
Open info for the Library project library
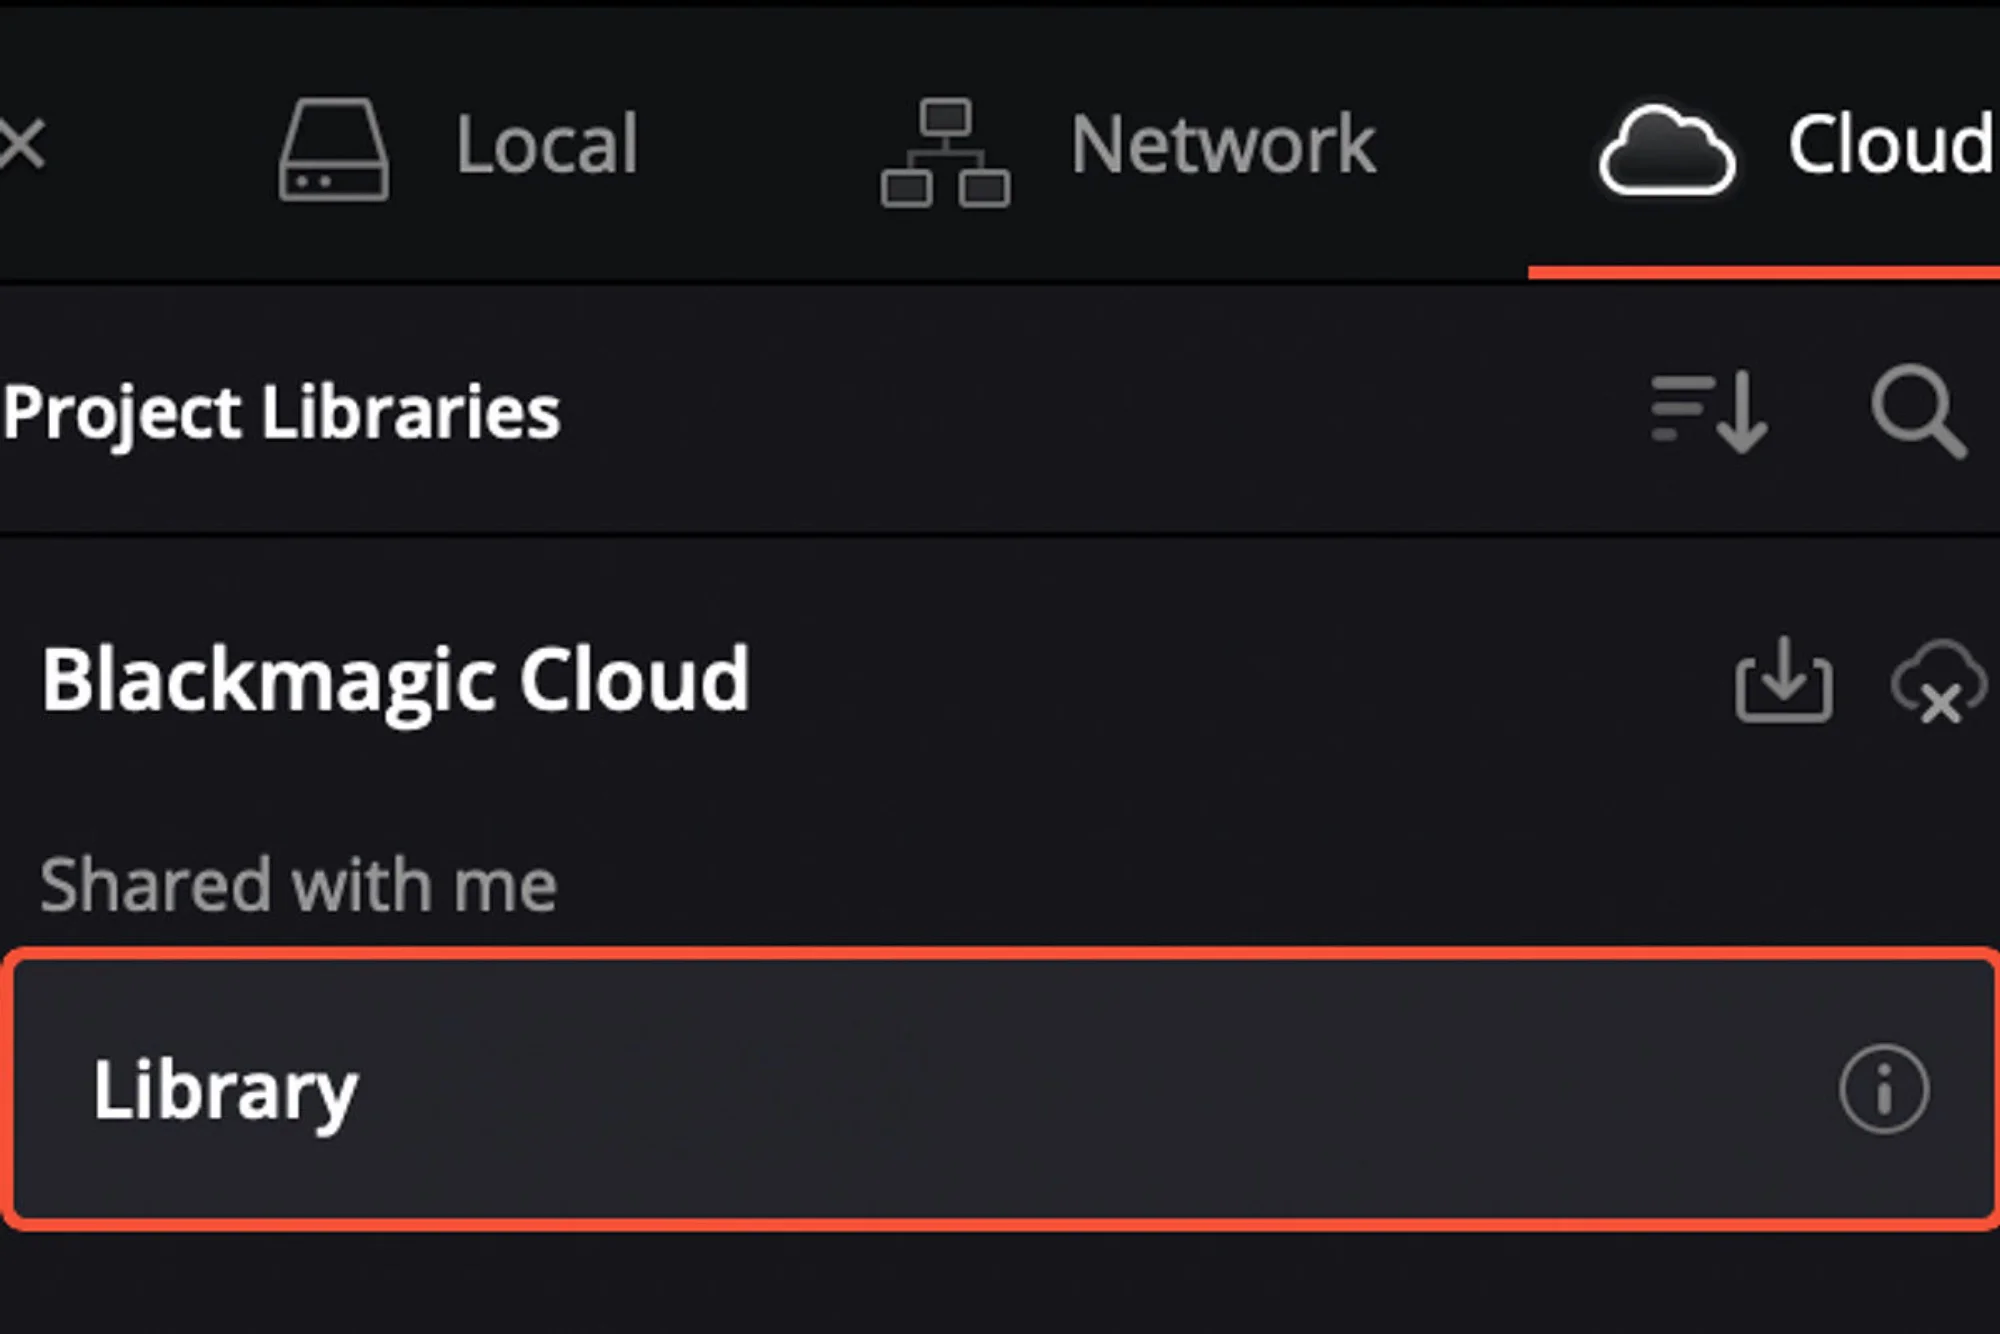pyautogui.click(x=1887, y=1090)
